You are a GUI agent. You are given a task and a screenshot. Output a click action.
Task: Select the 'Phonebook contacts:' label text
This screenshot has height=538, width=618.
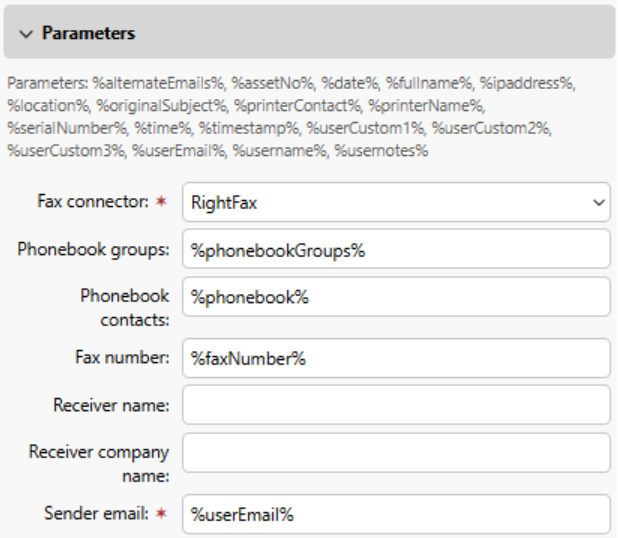click(125, 307)
